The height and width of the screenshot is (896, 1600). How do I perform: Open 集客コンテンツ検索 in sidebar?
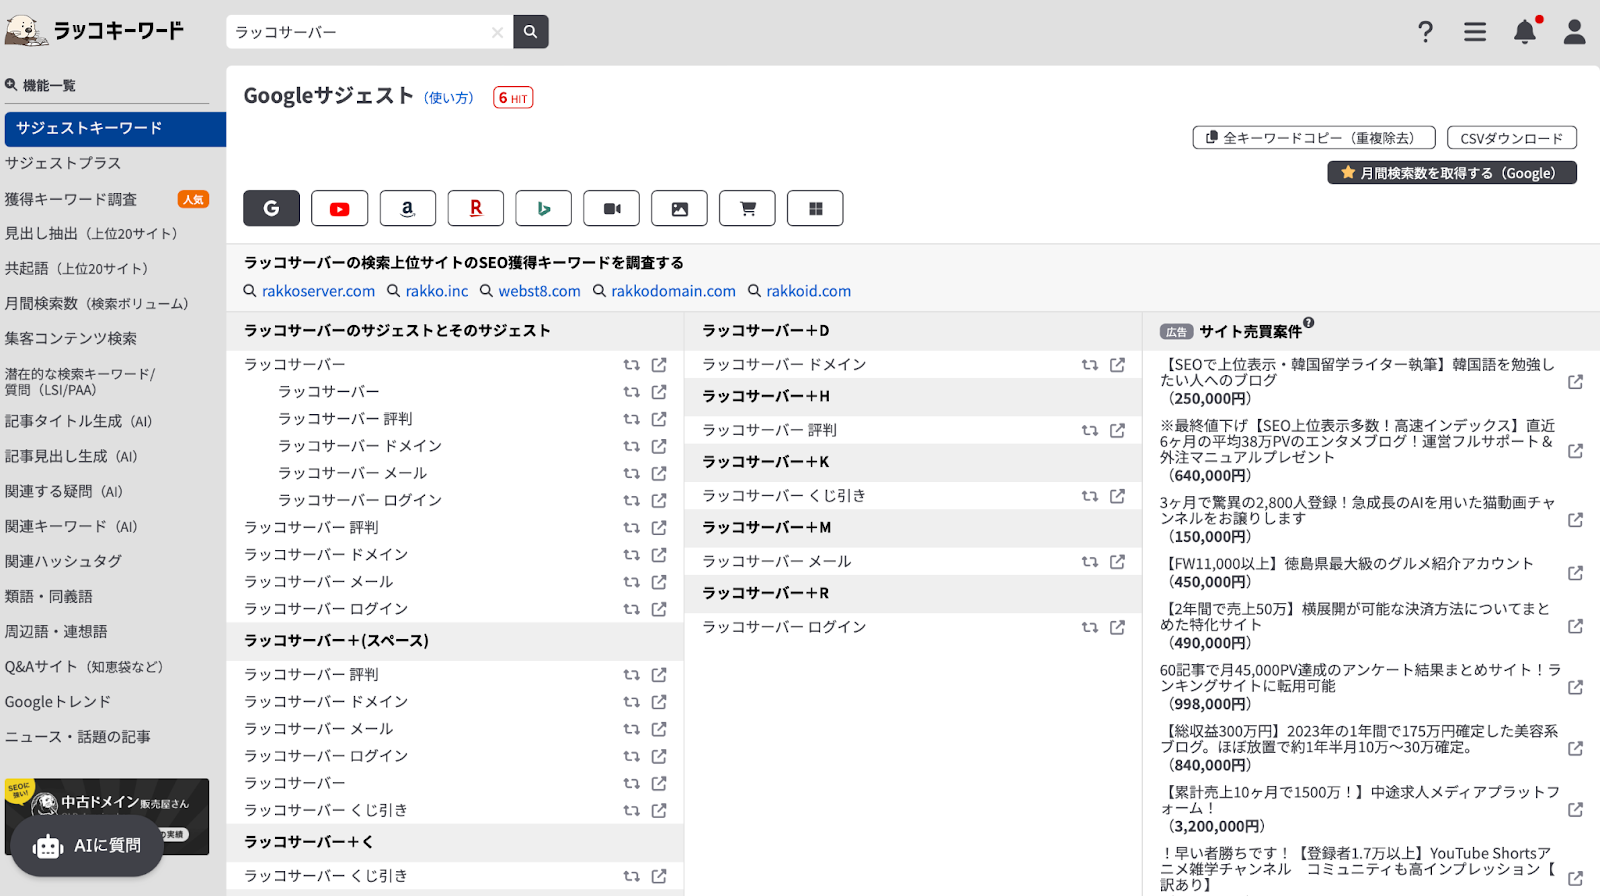pyautogui.click(x=71, y=338)
